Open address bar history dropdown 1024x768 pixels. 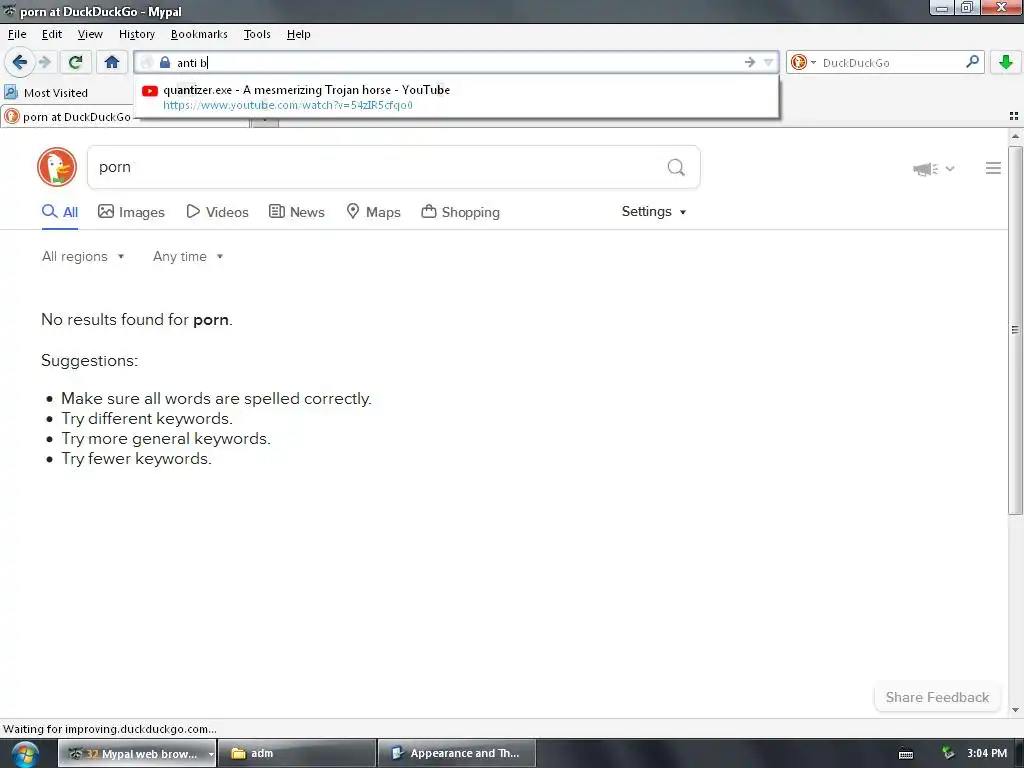769,62
